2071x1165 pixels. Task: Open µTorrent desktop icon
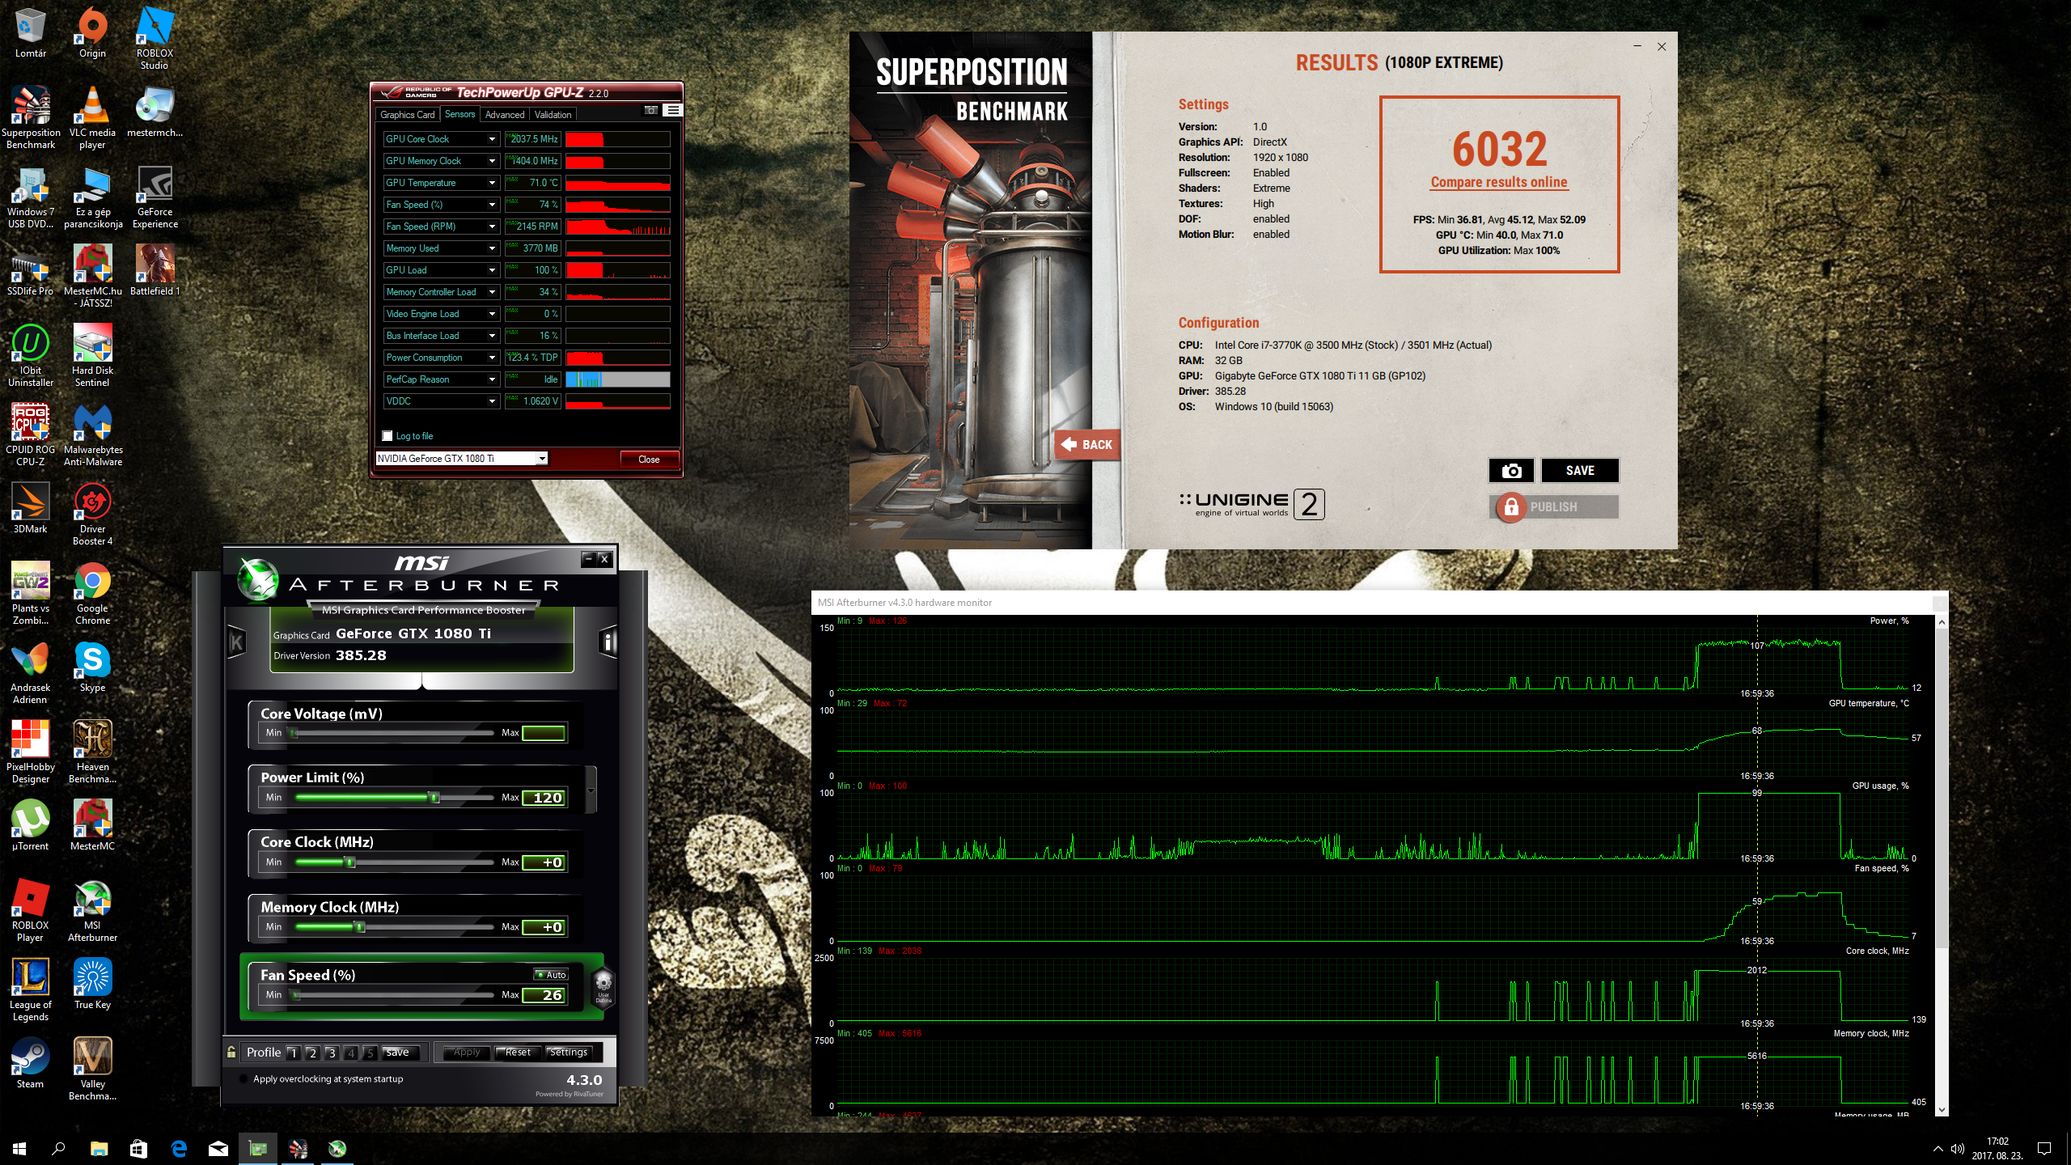(x=30, y=826)
